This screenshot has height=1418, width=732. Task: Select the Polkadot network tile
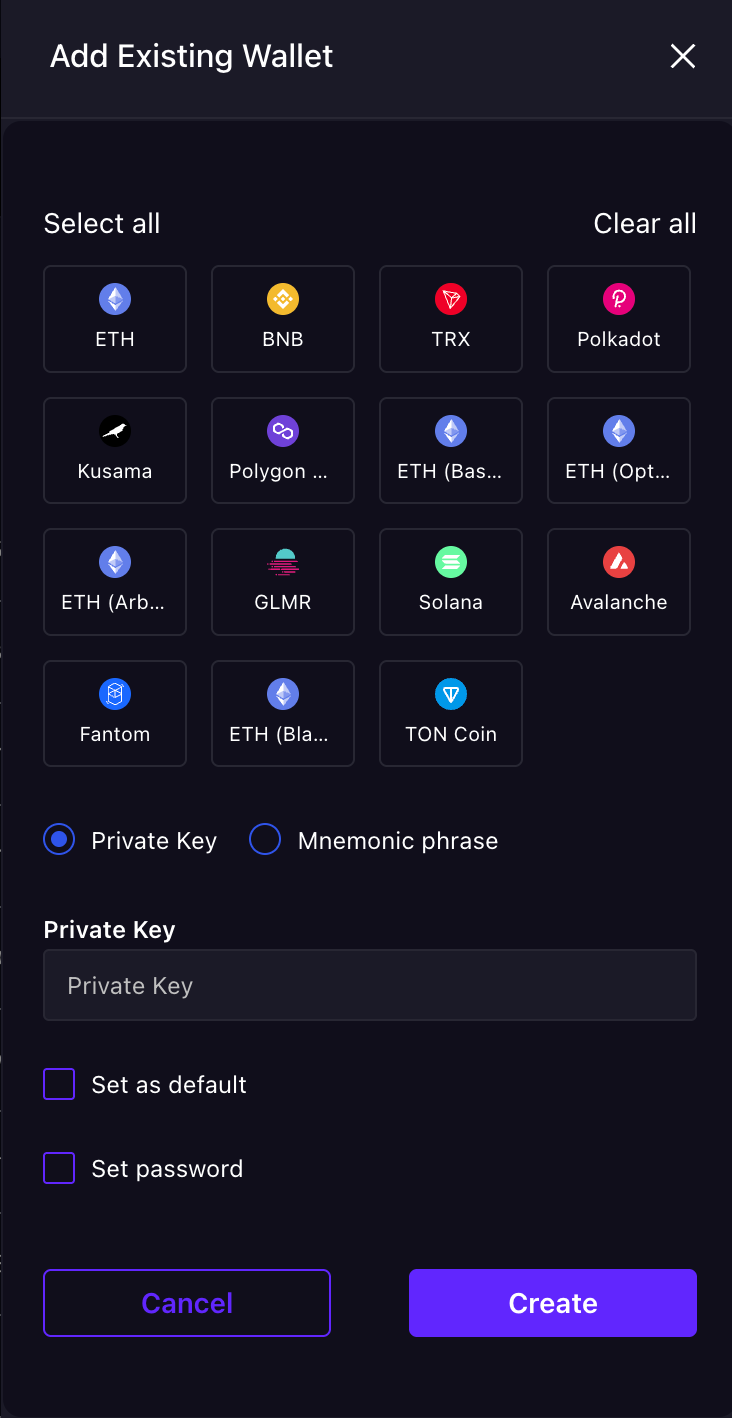[x=619, y=318]
